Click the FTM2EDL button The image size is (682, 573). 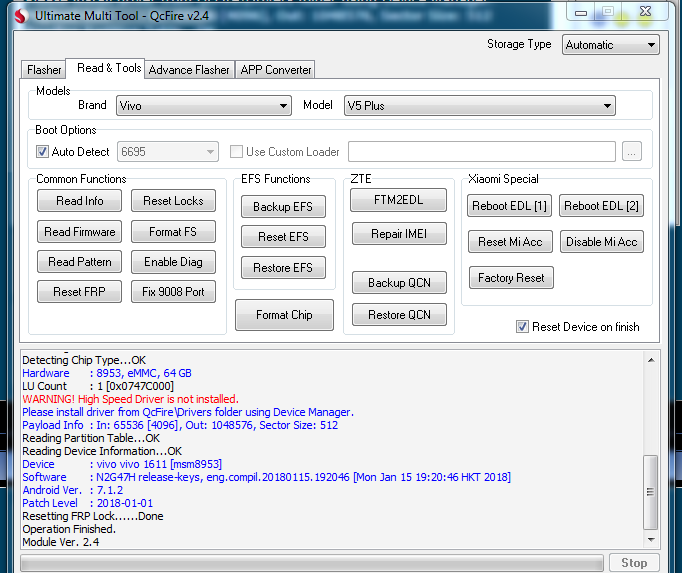coord(398,200)
